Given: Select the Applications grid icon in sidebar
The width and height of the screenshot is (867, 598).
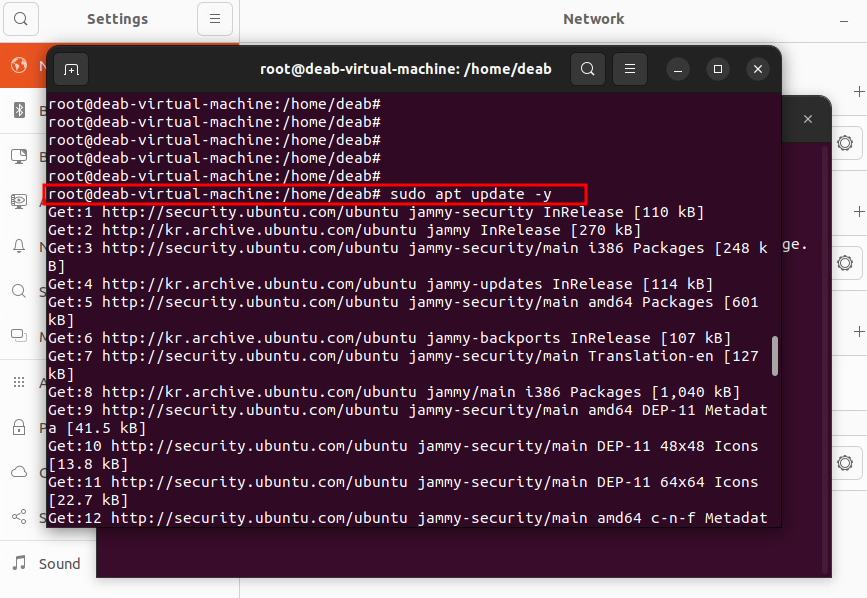Looking at the screenshot, I should tap(19, 382).
